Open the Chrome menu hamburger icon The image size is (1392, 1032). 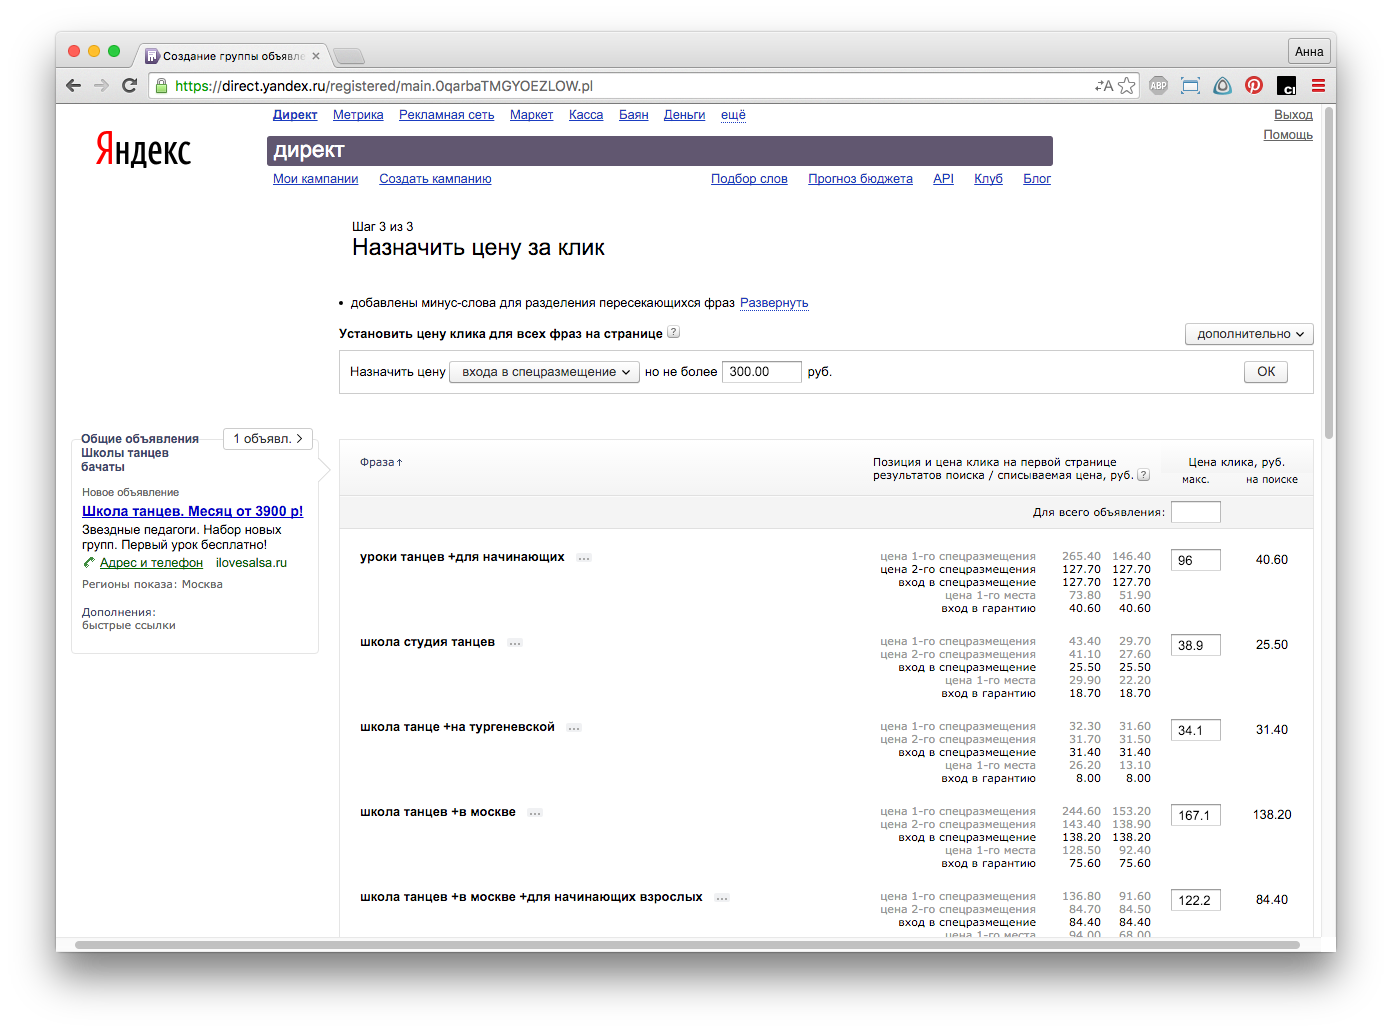pyautogui.click(x=1318, y=86)
